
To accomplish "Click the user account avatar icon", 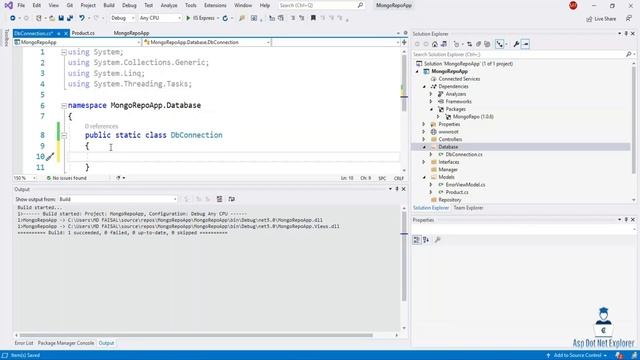I will tap(573, 5).
